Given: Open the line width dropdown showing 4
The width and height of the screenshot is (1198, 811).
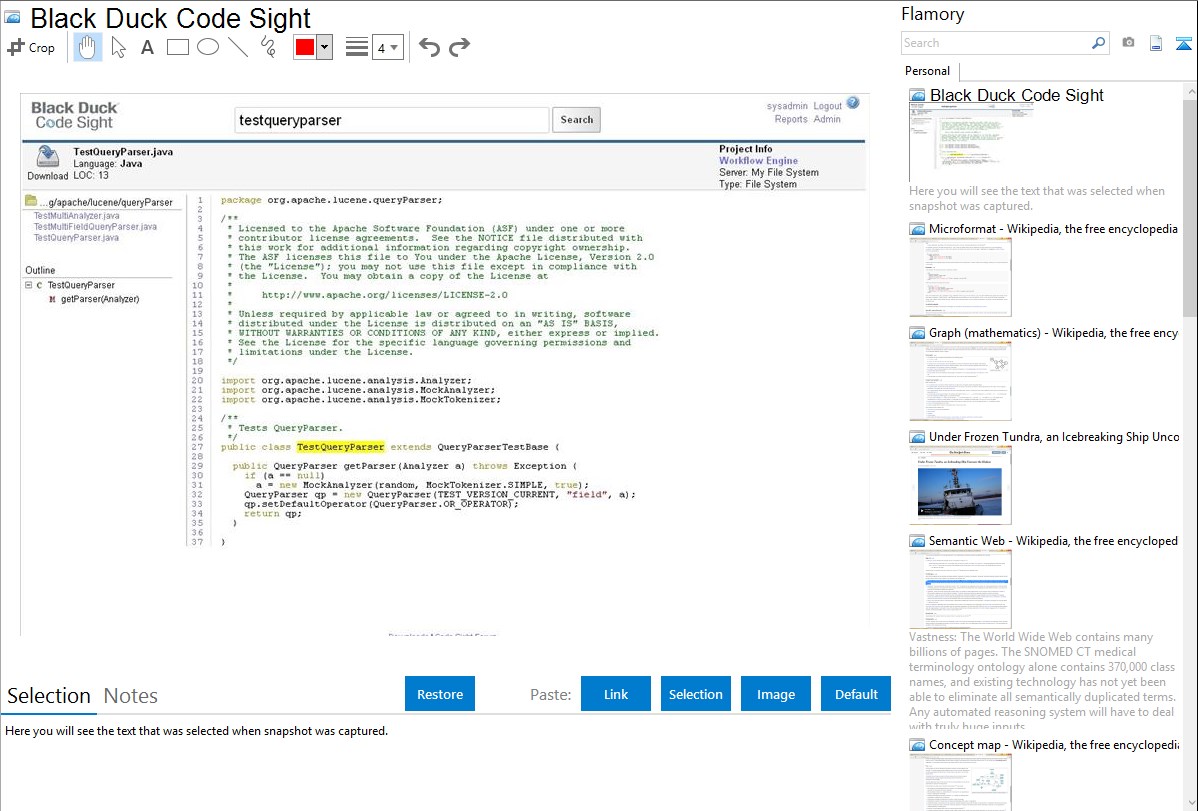Looking at the screenshot, I should 387,47.
